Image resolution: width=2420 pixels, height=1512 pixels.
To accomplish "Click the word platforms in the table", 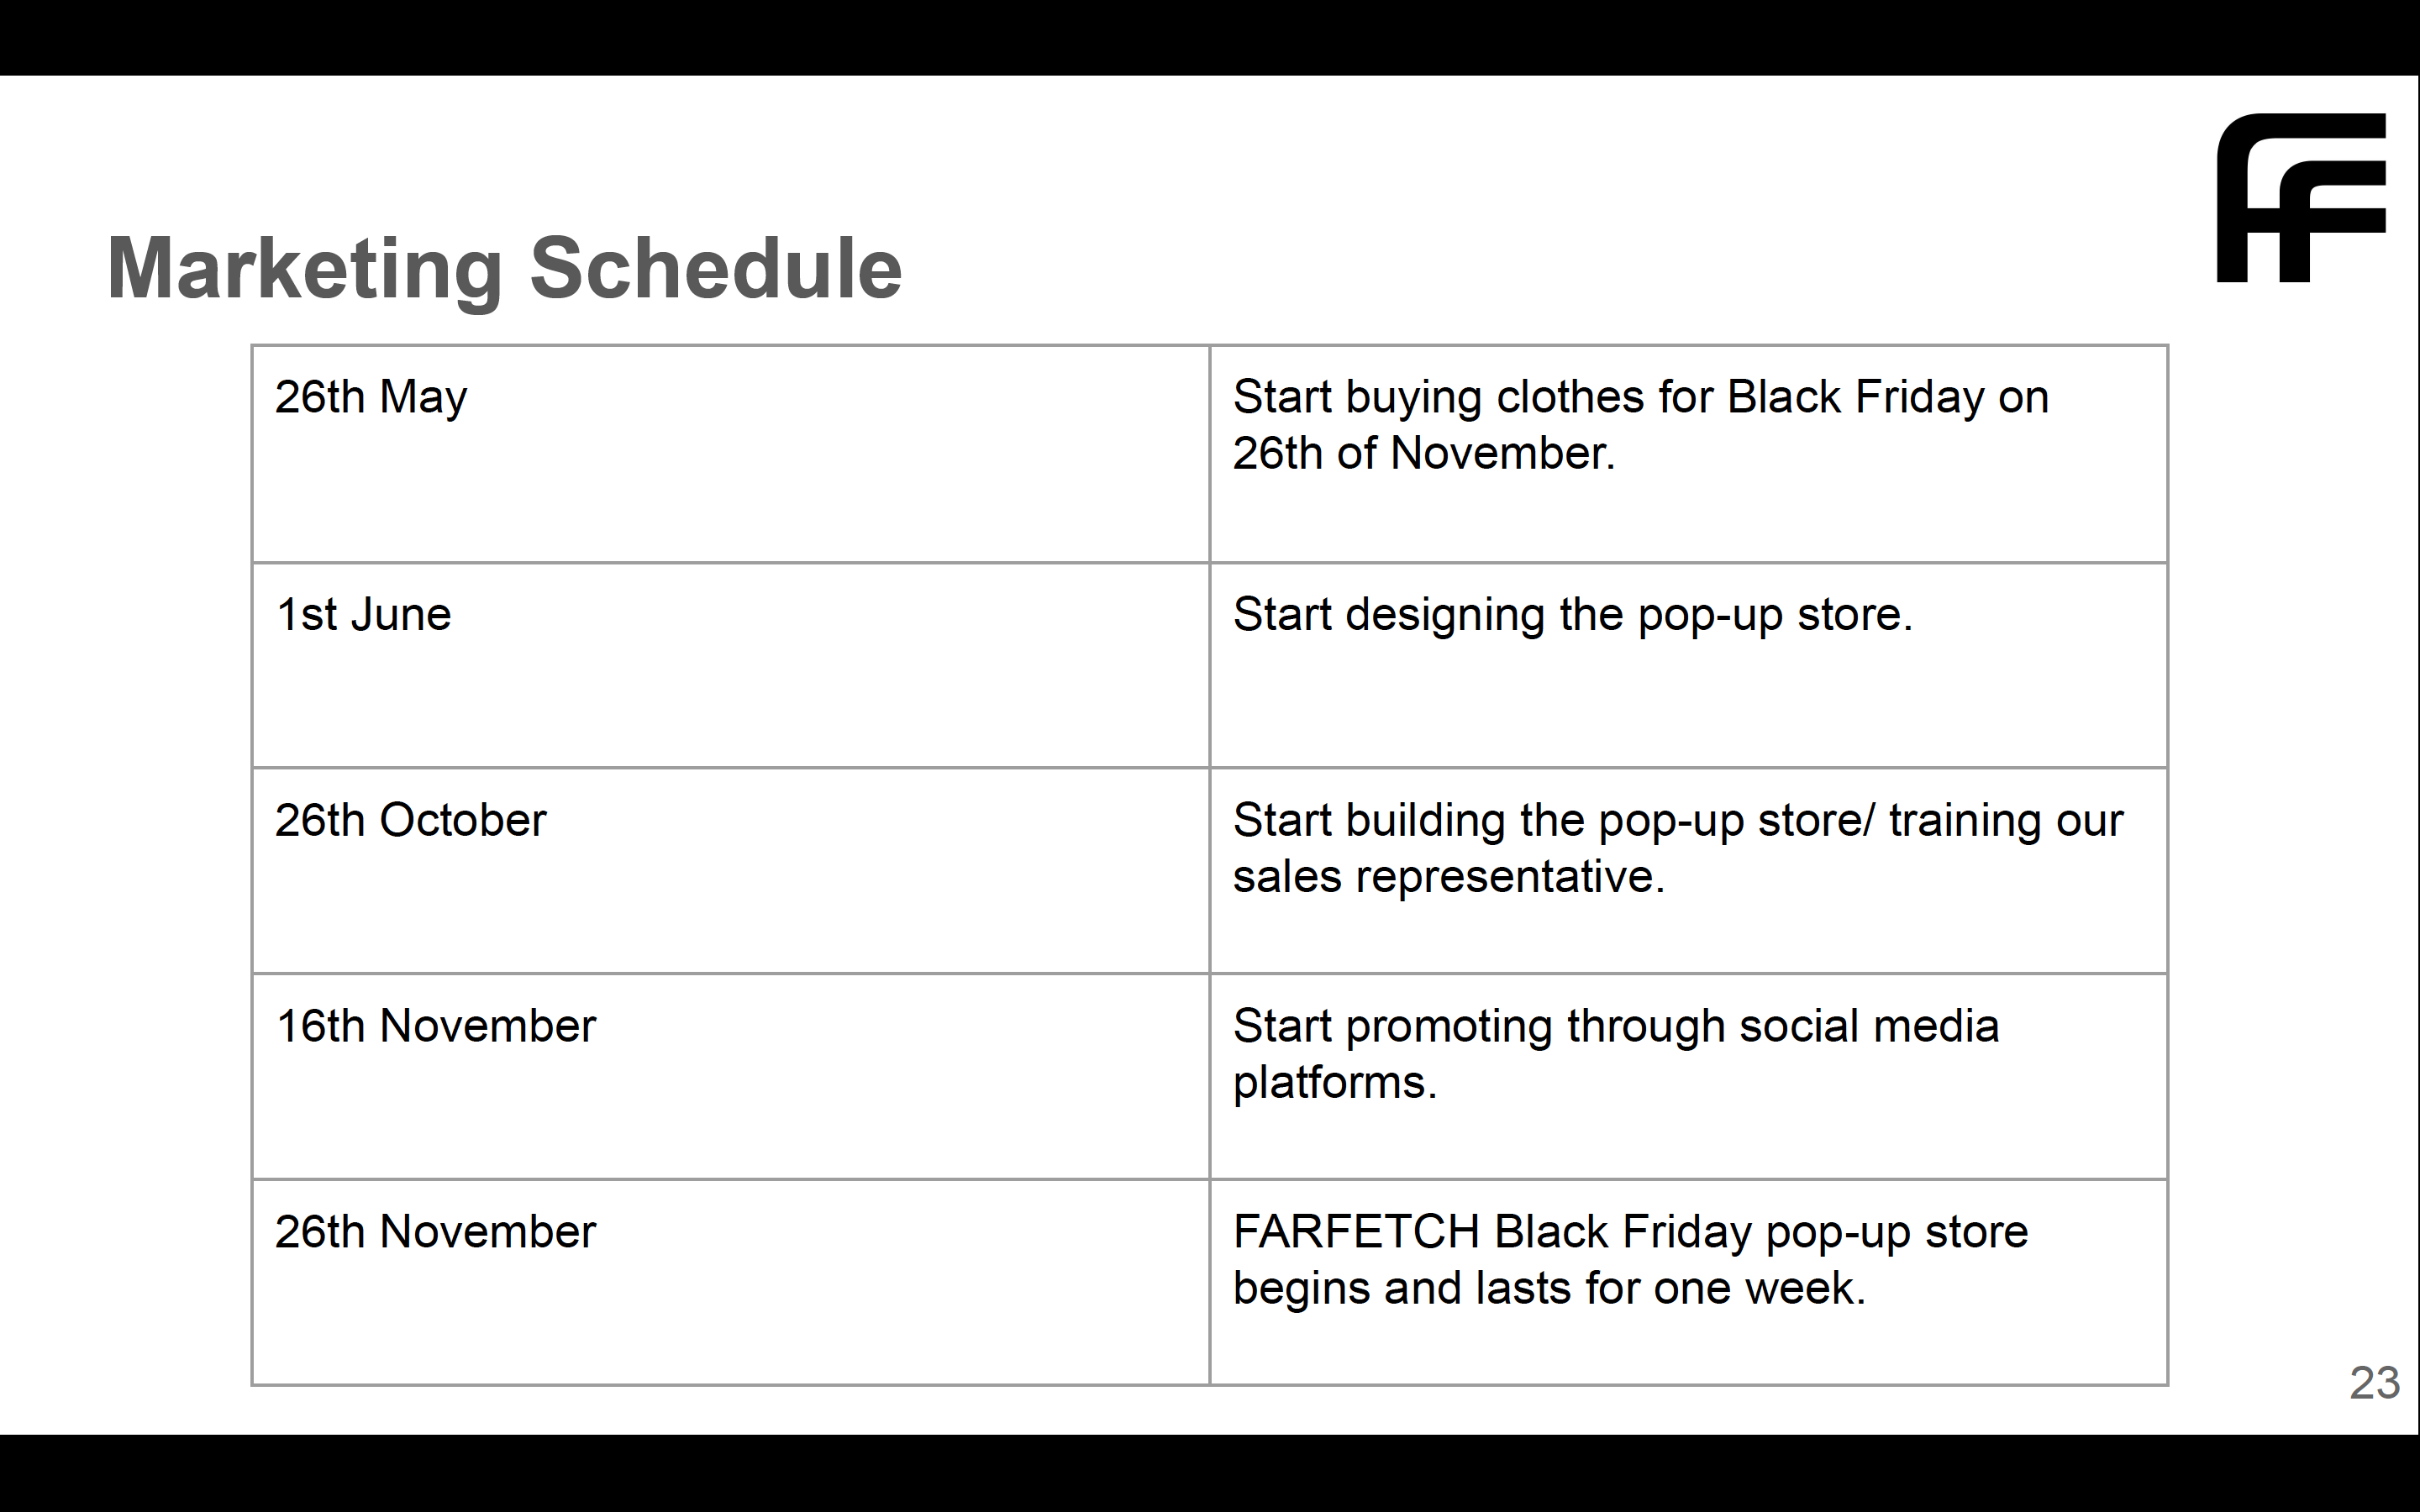I will tap(1333, 1083).
